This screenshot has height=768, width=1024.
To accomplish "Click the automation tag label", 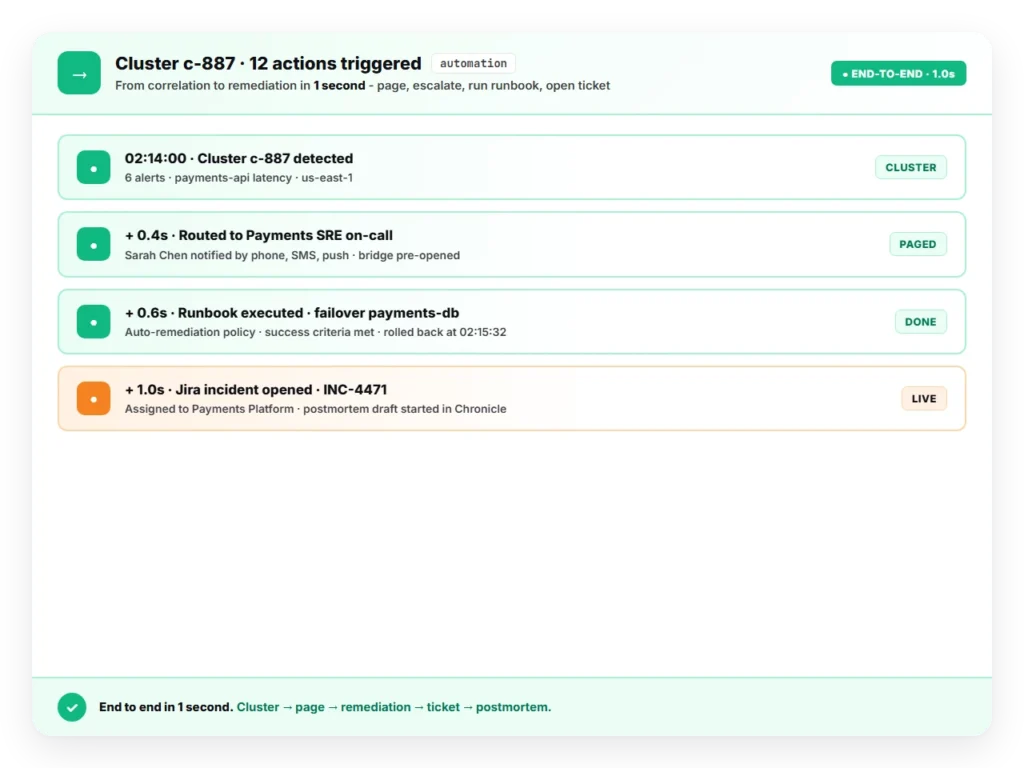I will 473,63.
